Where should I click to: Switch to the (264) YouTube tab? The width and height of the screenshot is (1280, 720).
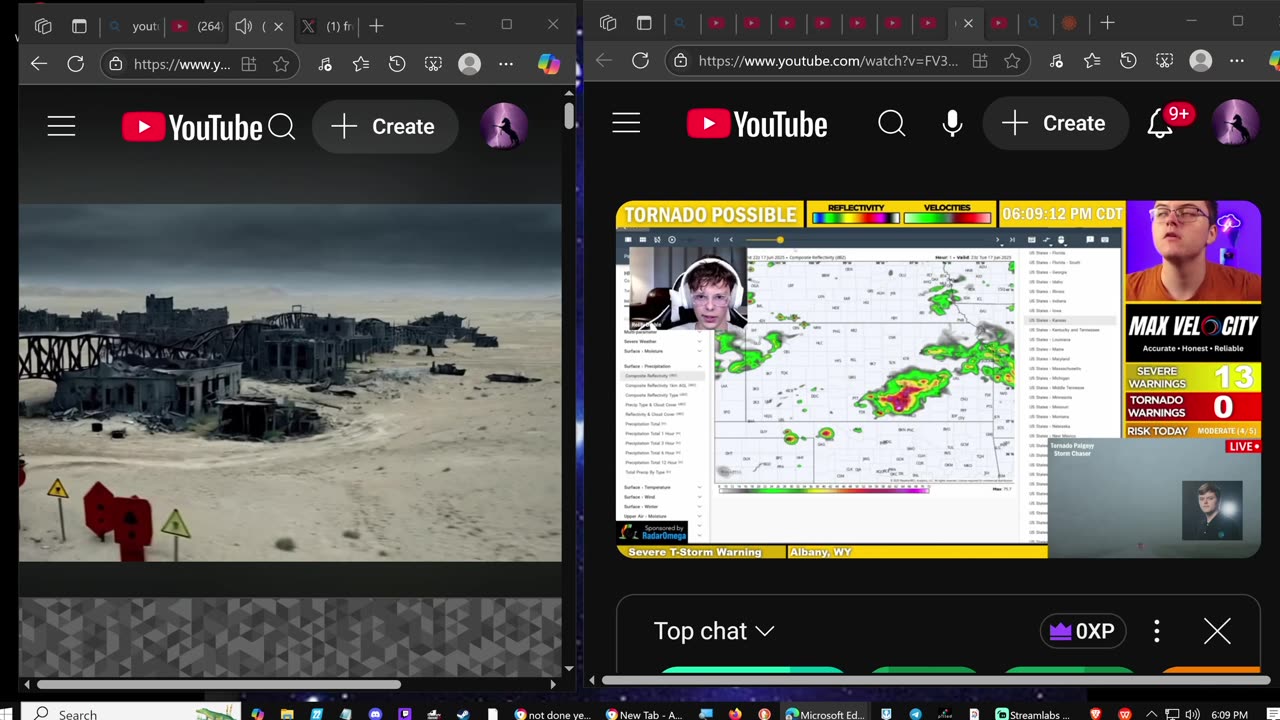click(197, 26)
